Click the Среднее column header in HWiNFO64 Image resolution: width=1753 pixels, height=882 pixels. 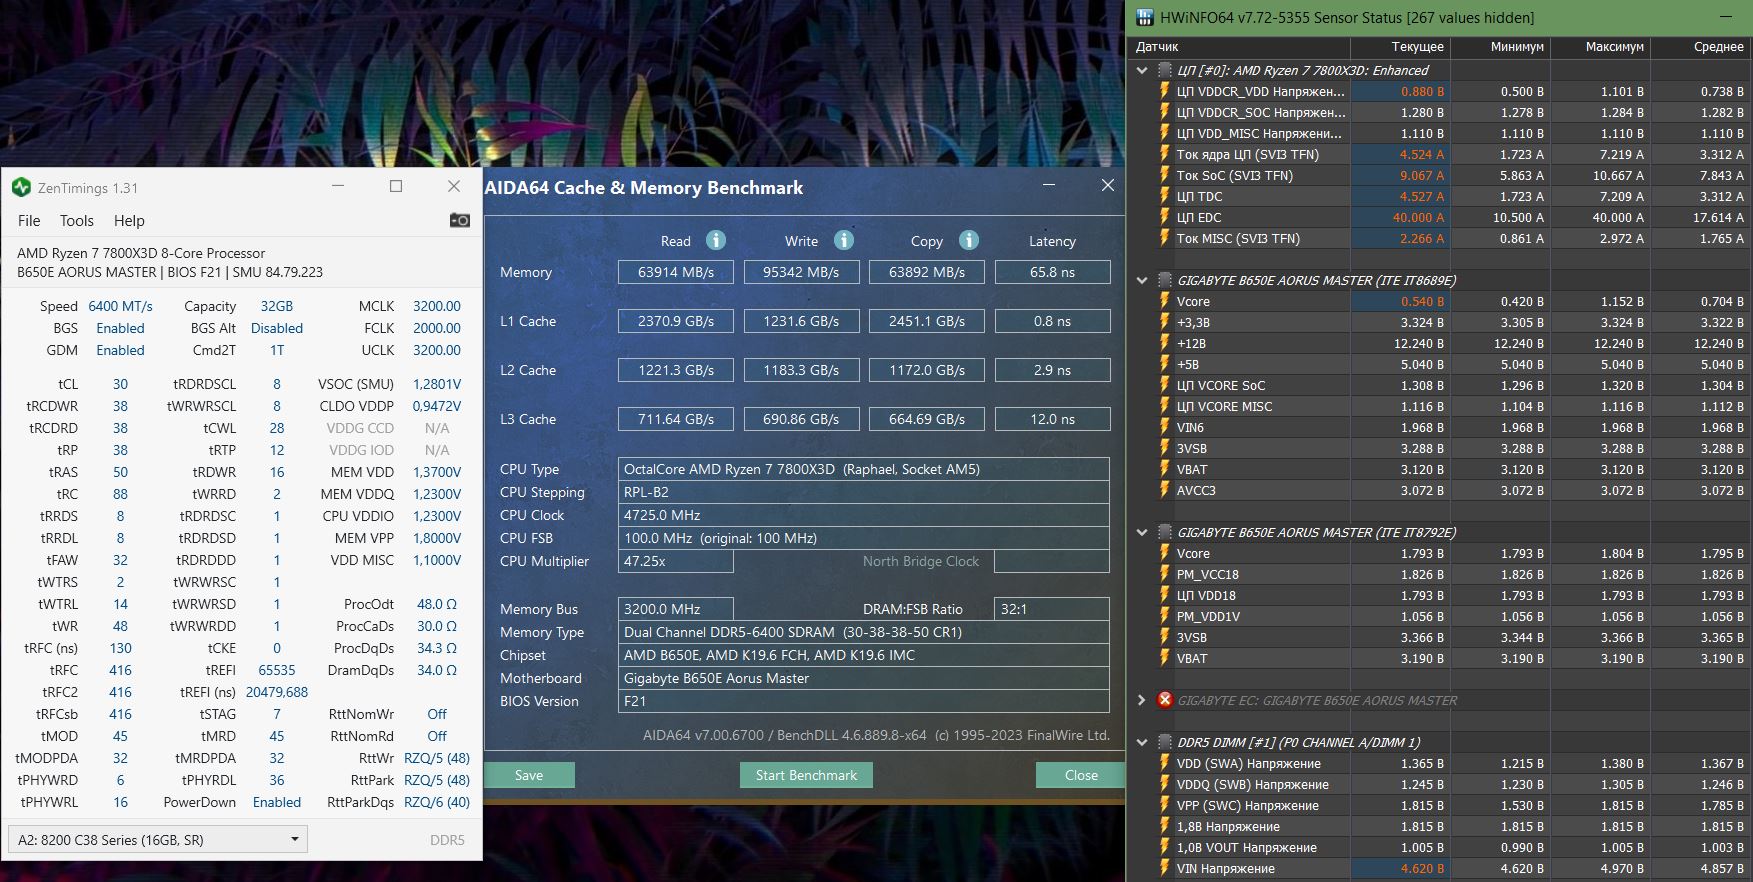pyautogui.click(x=1700, y=46)
